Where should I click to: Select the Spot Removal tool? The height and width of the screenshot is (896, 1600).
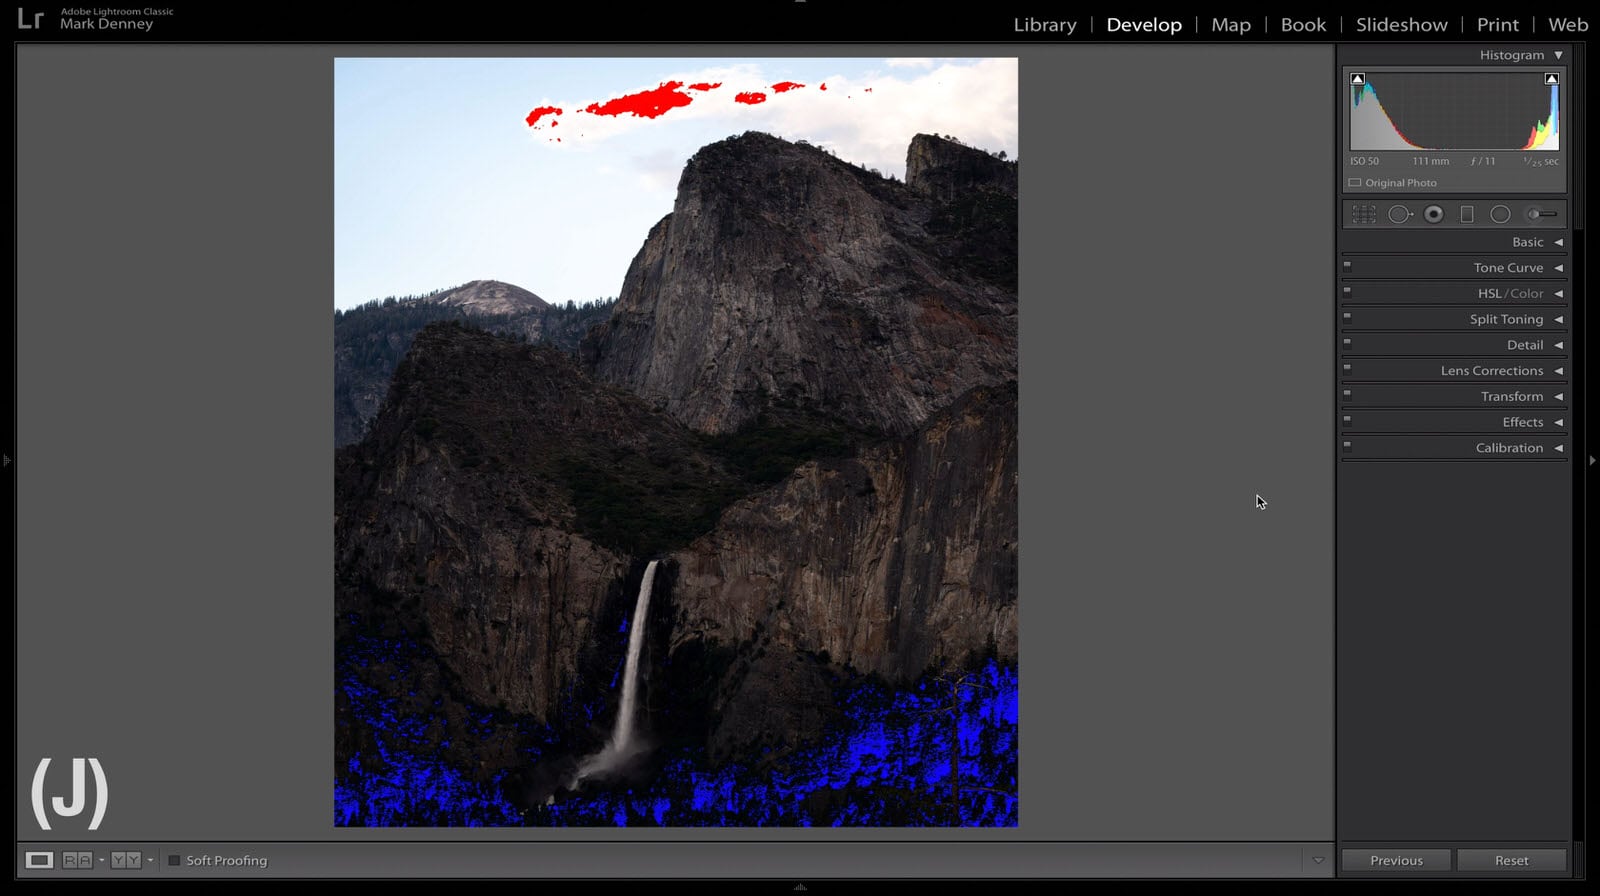(x=1400, y=214)
